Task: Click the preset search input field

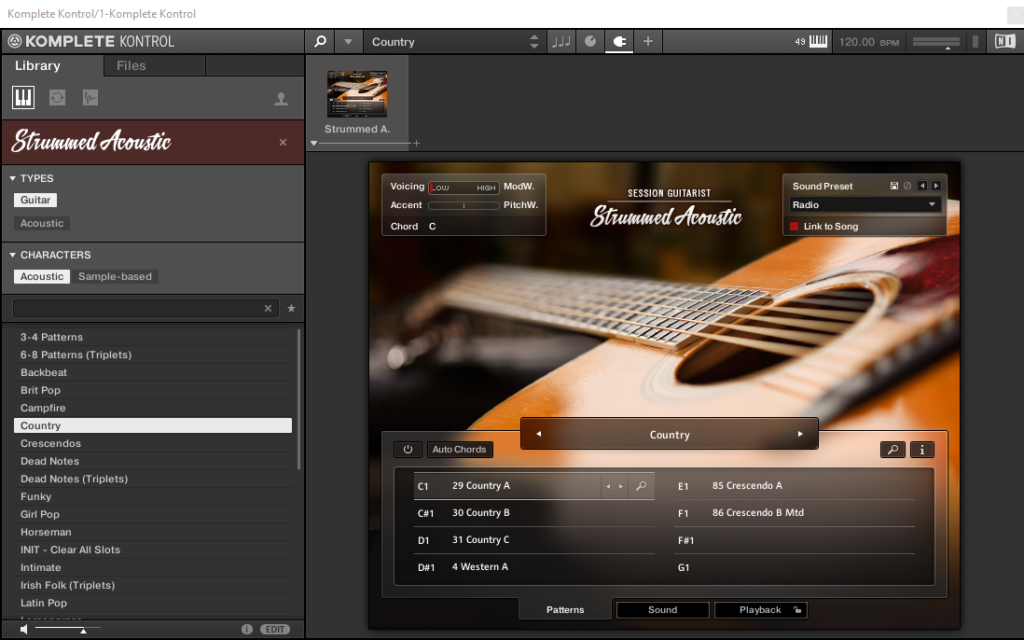Action: (137, 308)
